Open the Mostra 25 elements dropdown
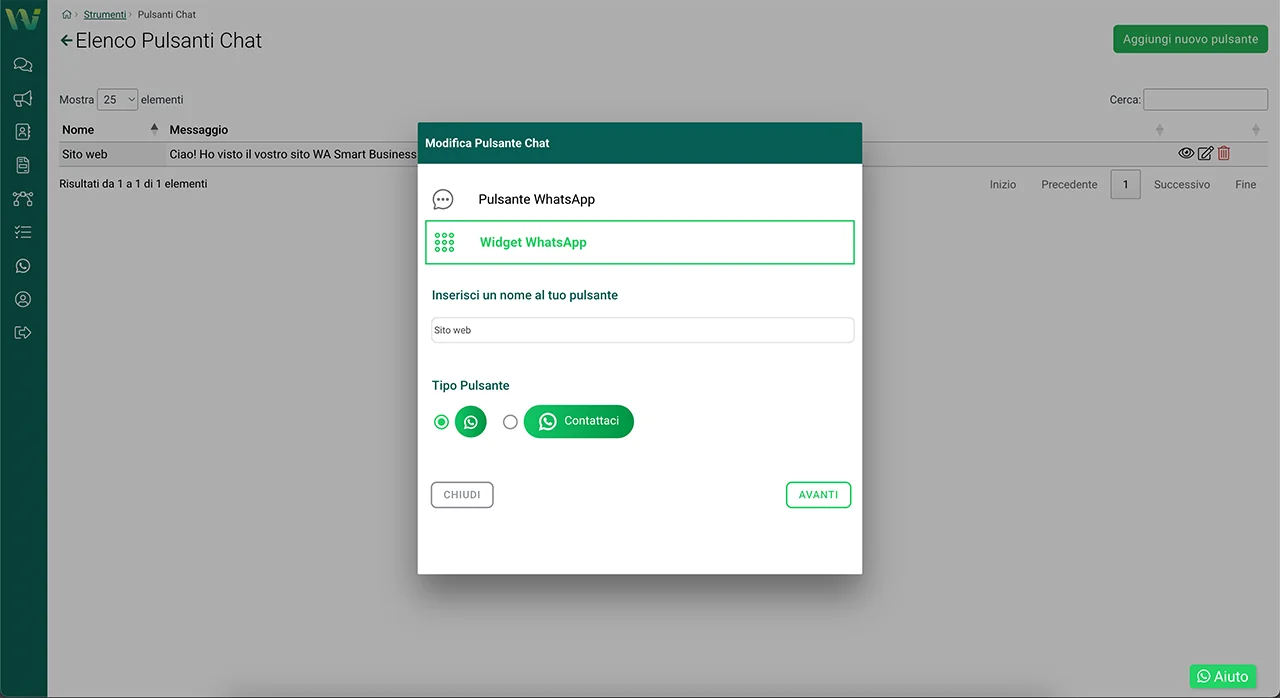Viewport: 1280px width, 698px height. [x=117, y=99]
